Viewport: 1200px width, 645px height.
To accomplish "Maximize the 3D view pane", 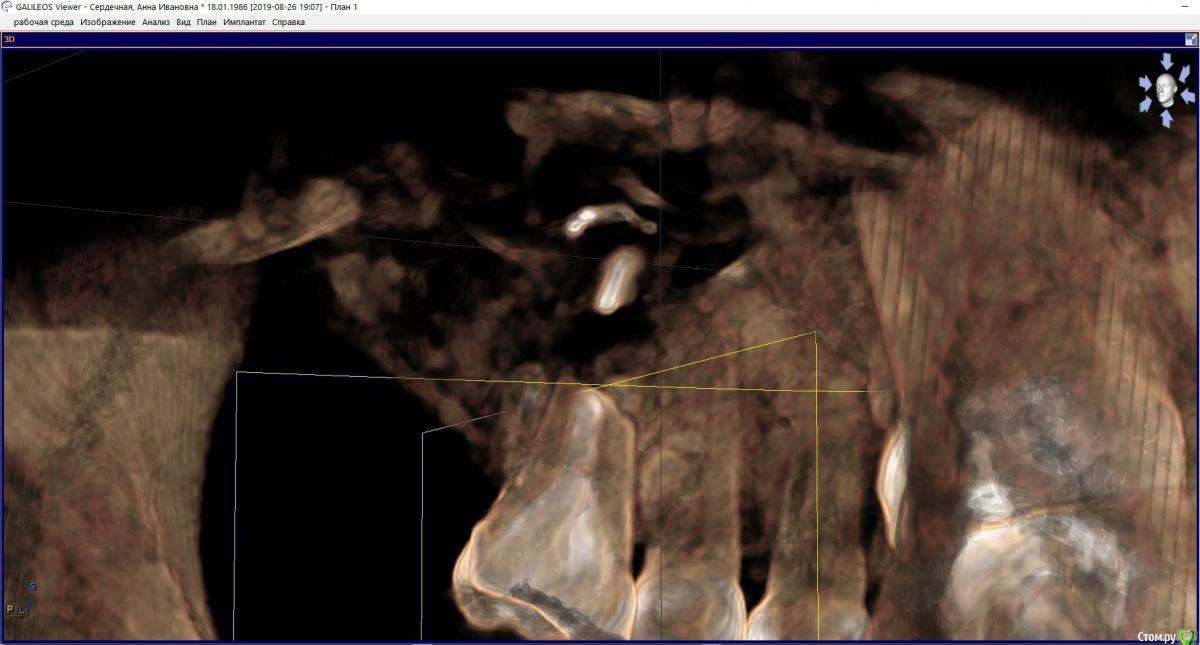I will [x=1191, y=39].
